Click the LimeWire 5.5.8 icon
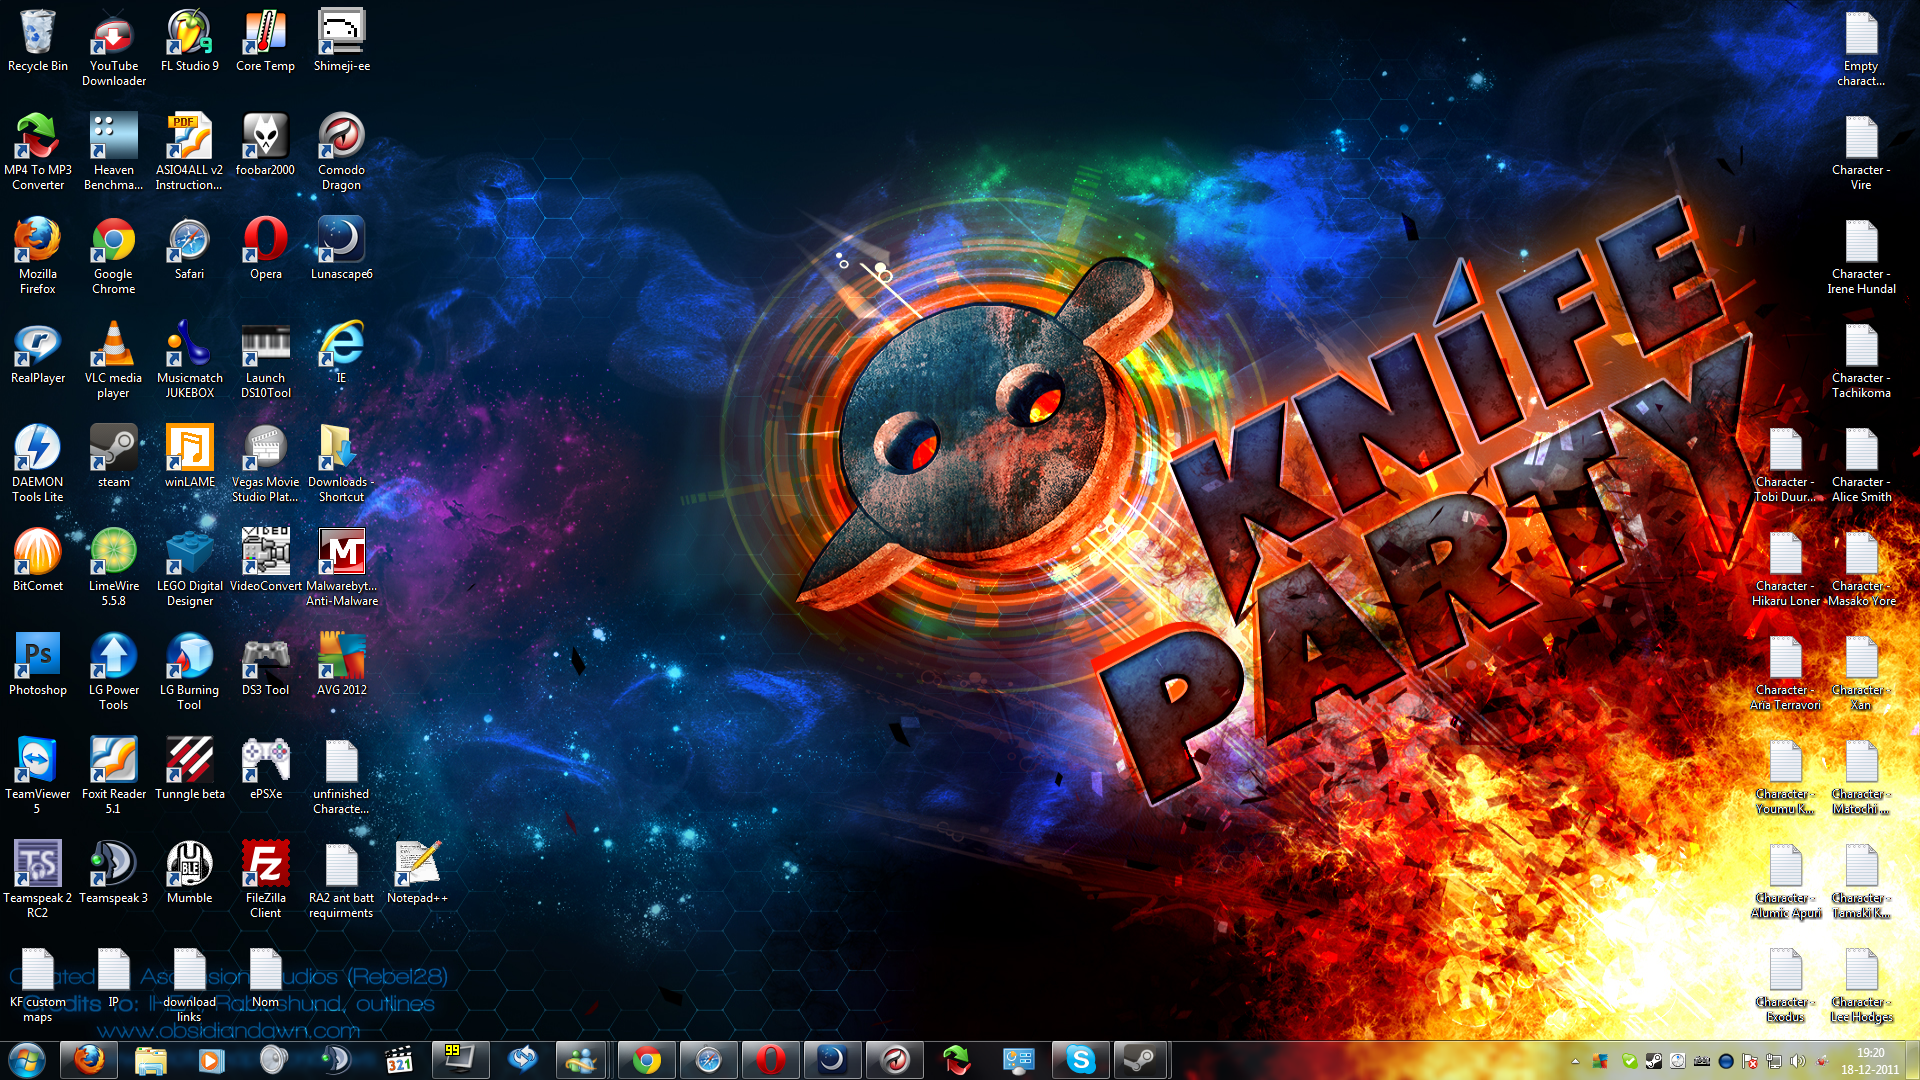Screen dimensions: 1920x1080 tap(114, 569)
